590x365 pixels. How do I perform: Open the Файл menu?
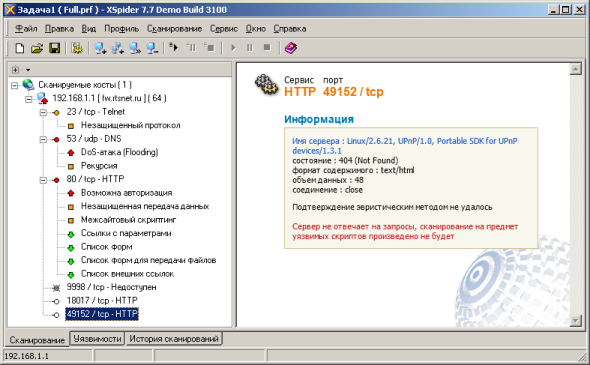26,29
